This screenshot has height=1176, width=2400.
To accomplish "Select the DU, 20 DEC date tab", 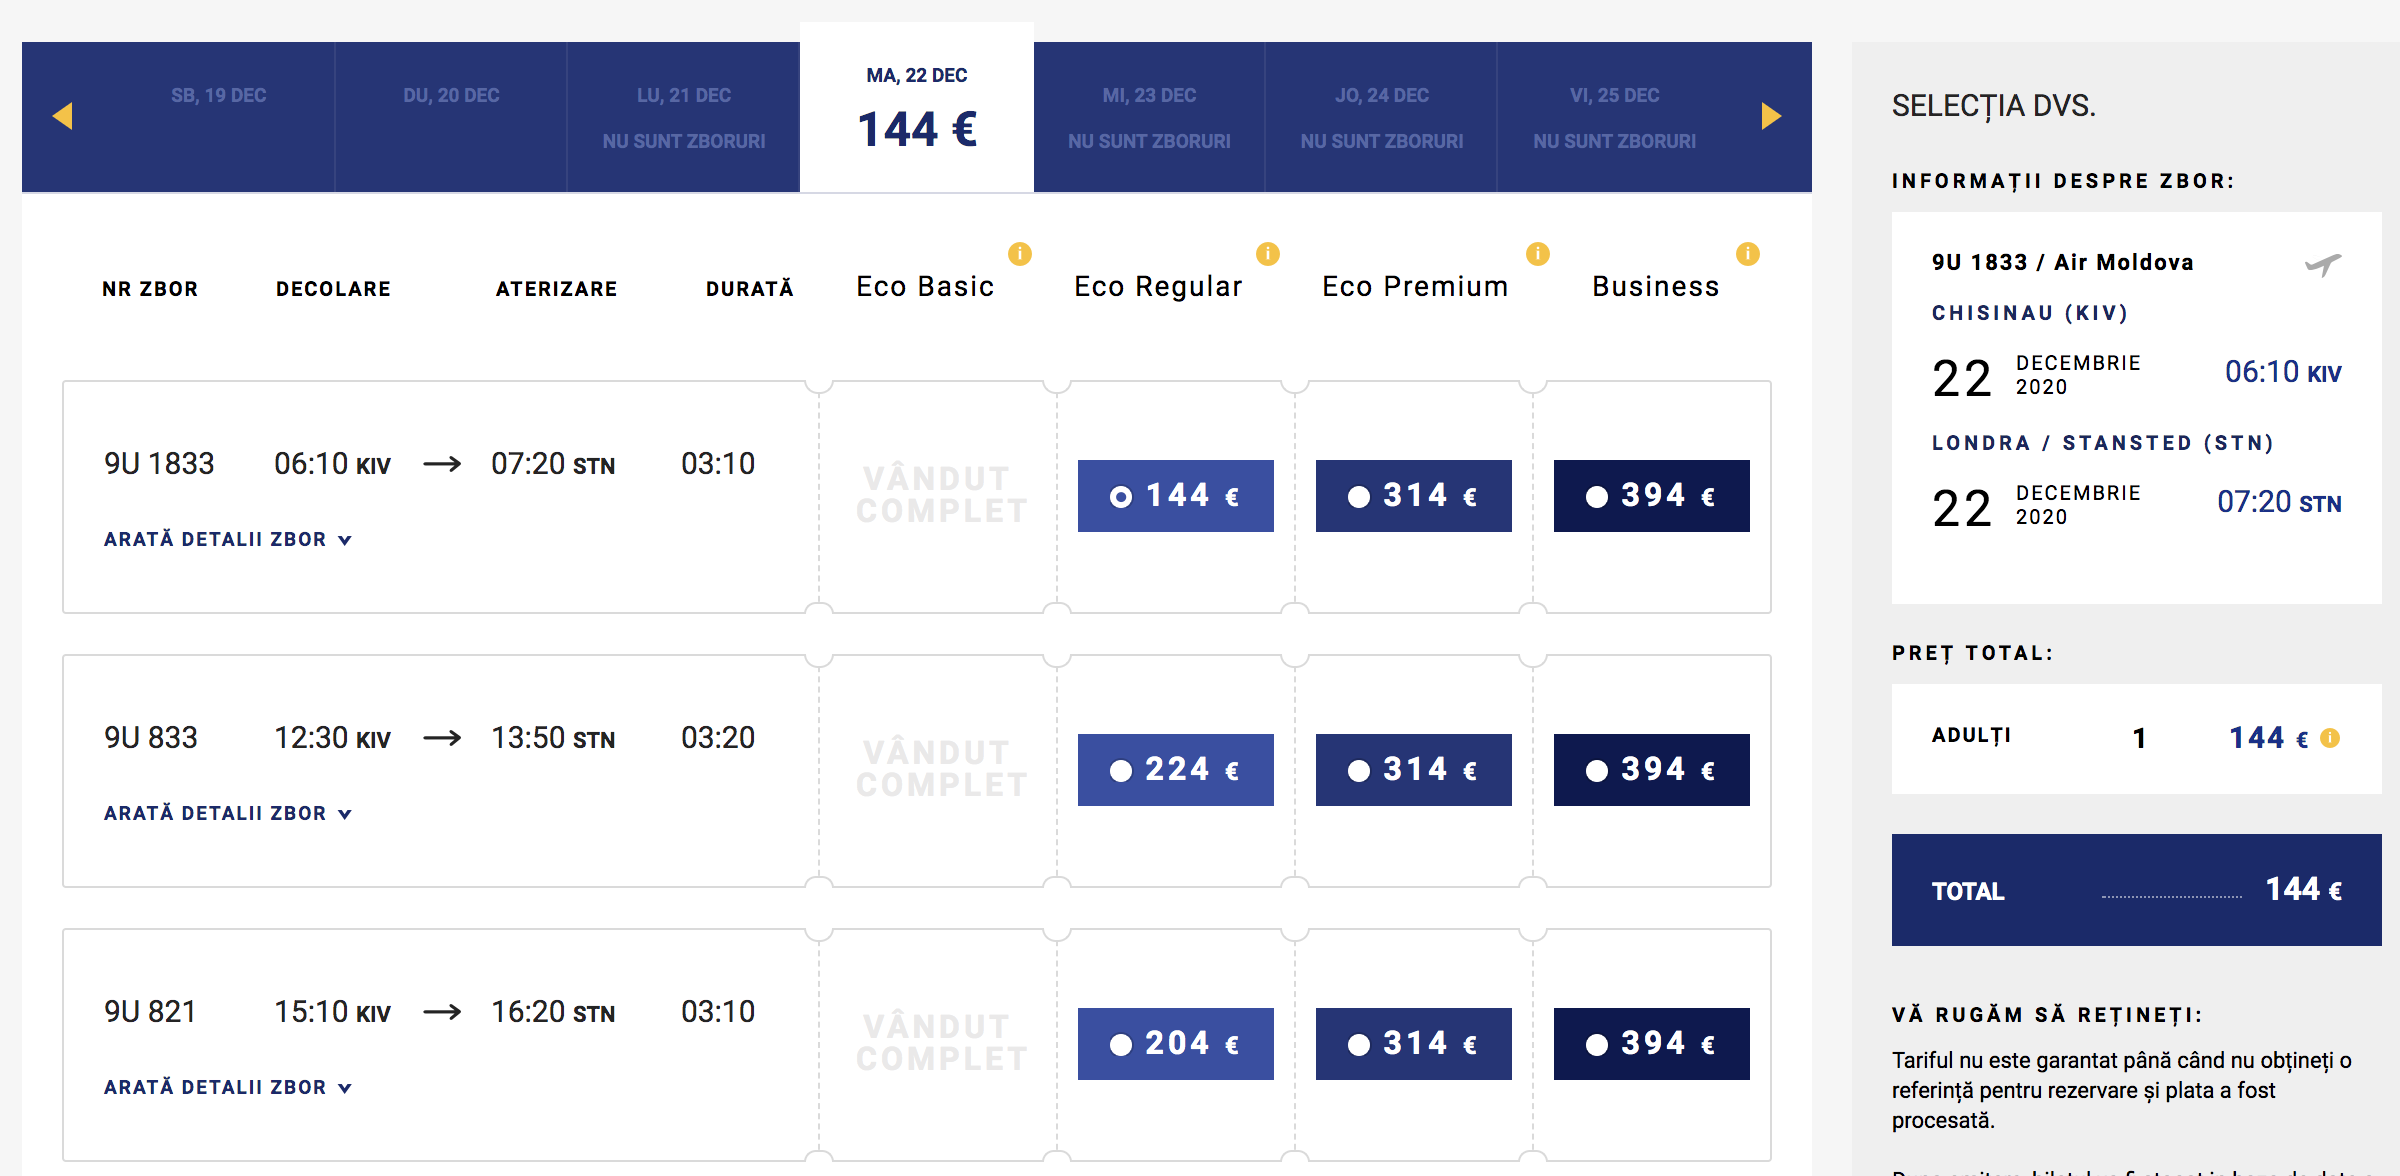I will tap(451, 116).
